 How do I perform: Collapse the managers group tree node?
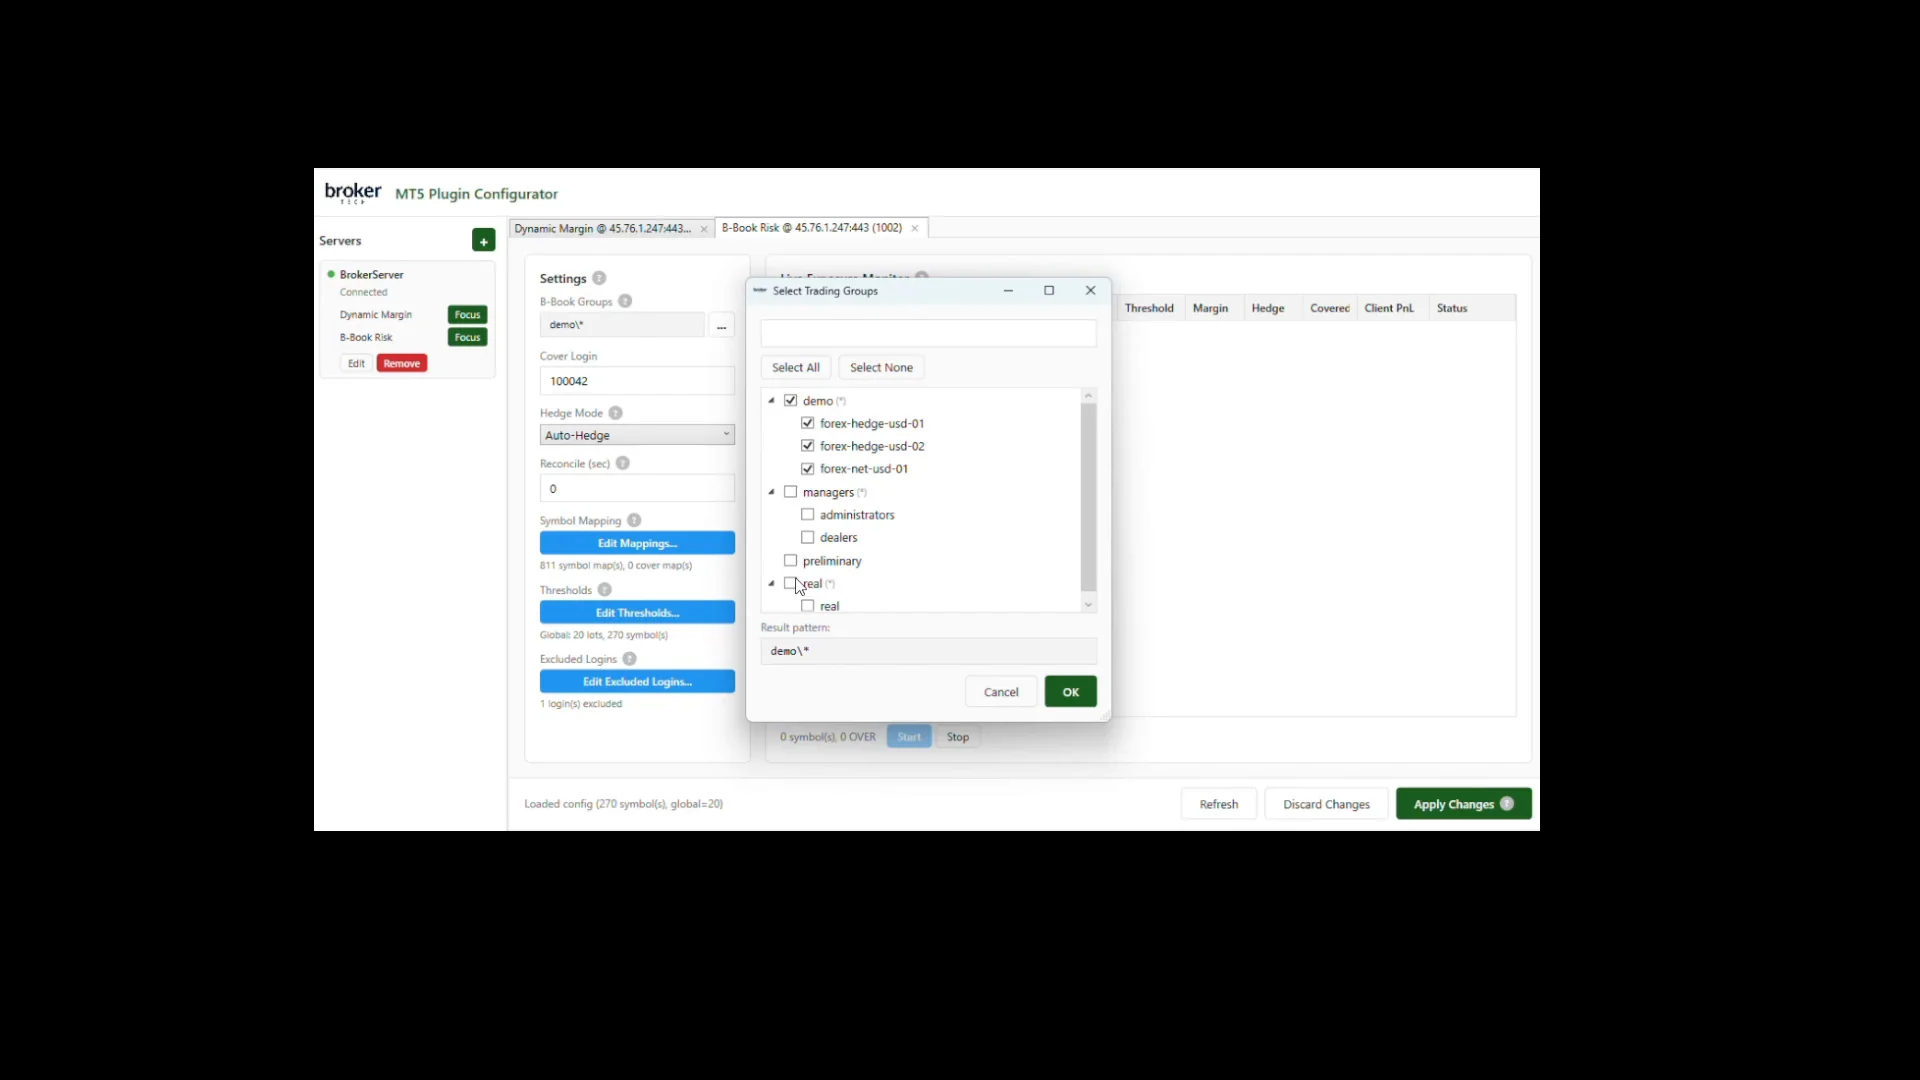click(771, 492)
